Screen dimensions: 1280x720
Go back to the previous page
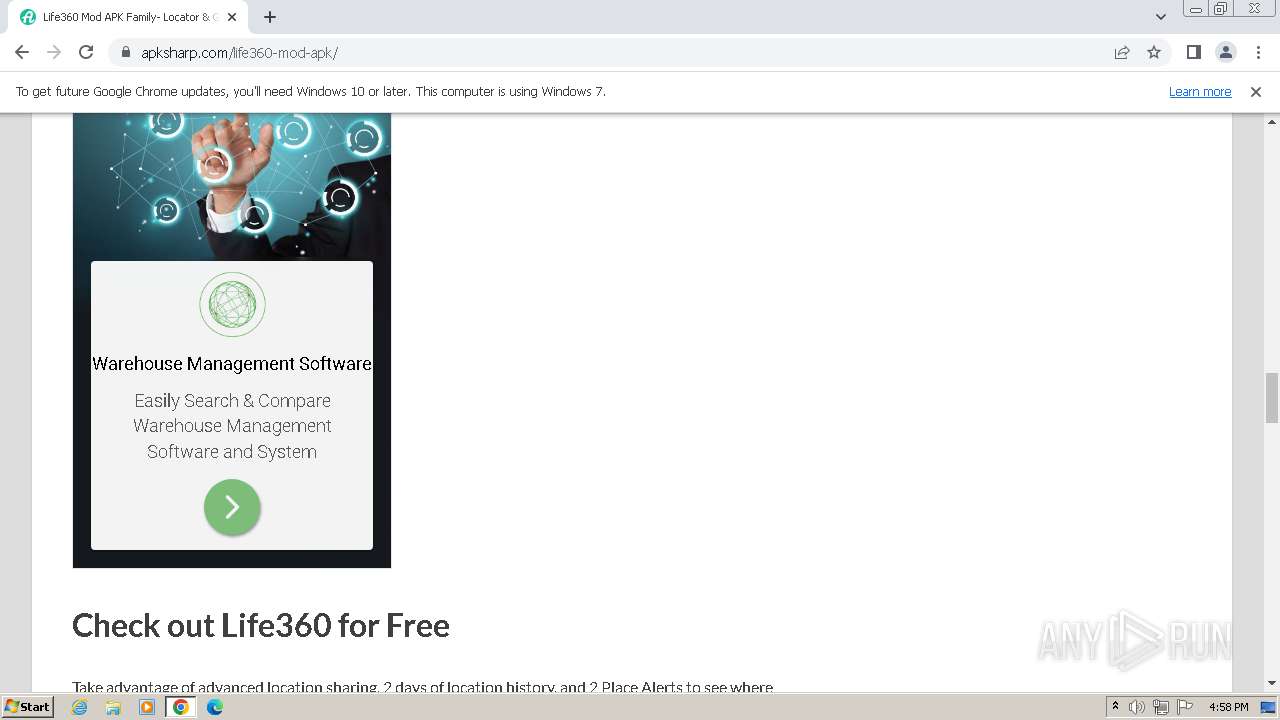click(x=22, y=52)
